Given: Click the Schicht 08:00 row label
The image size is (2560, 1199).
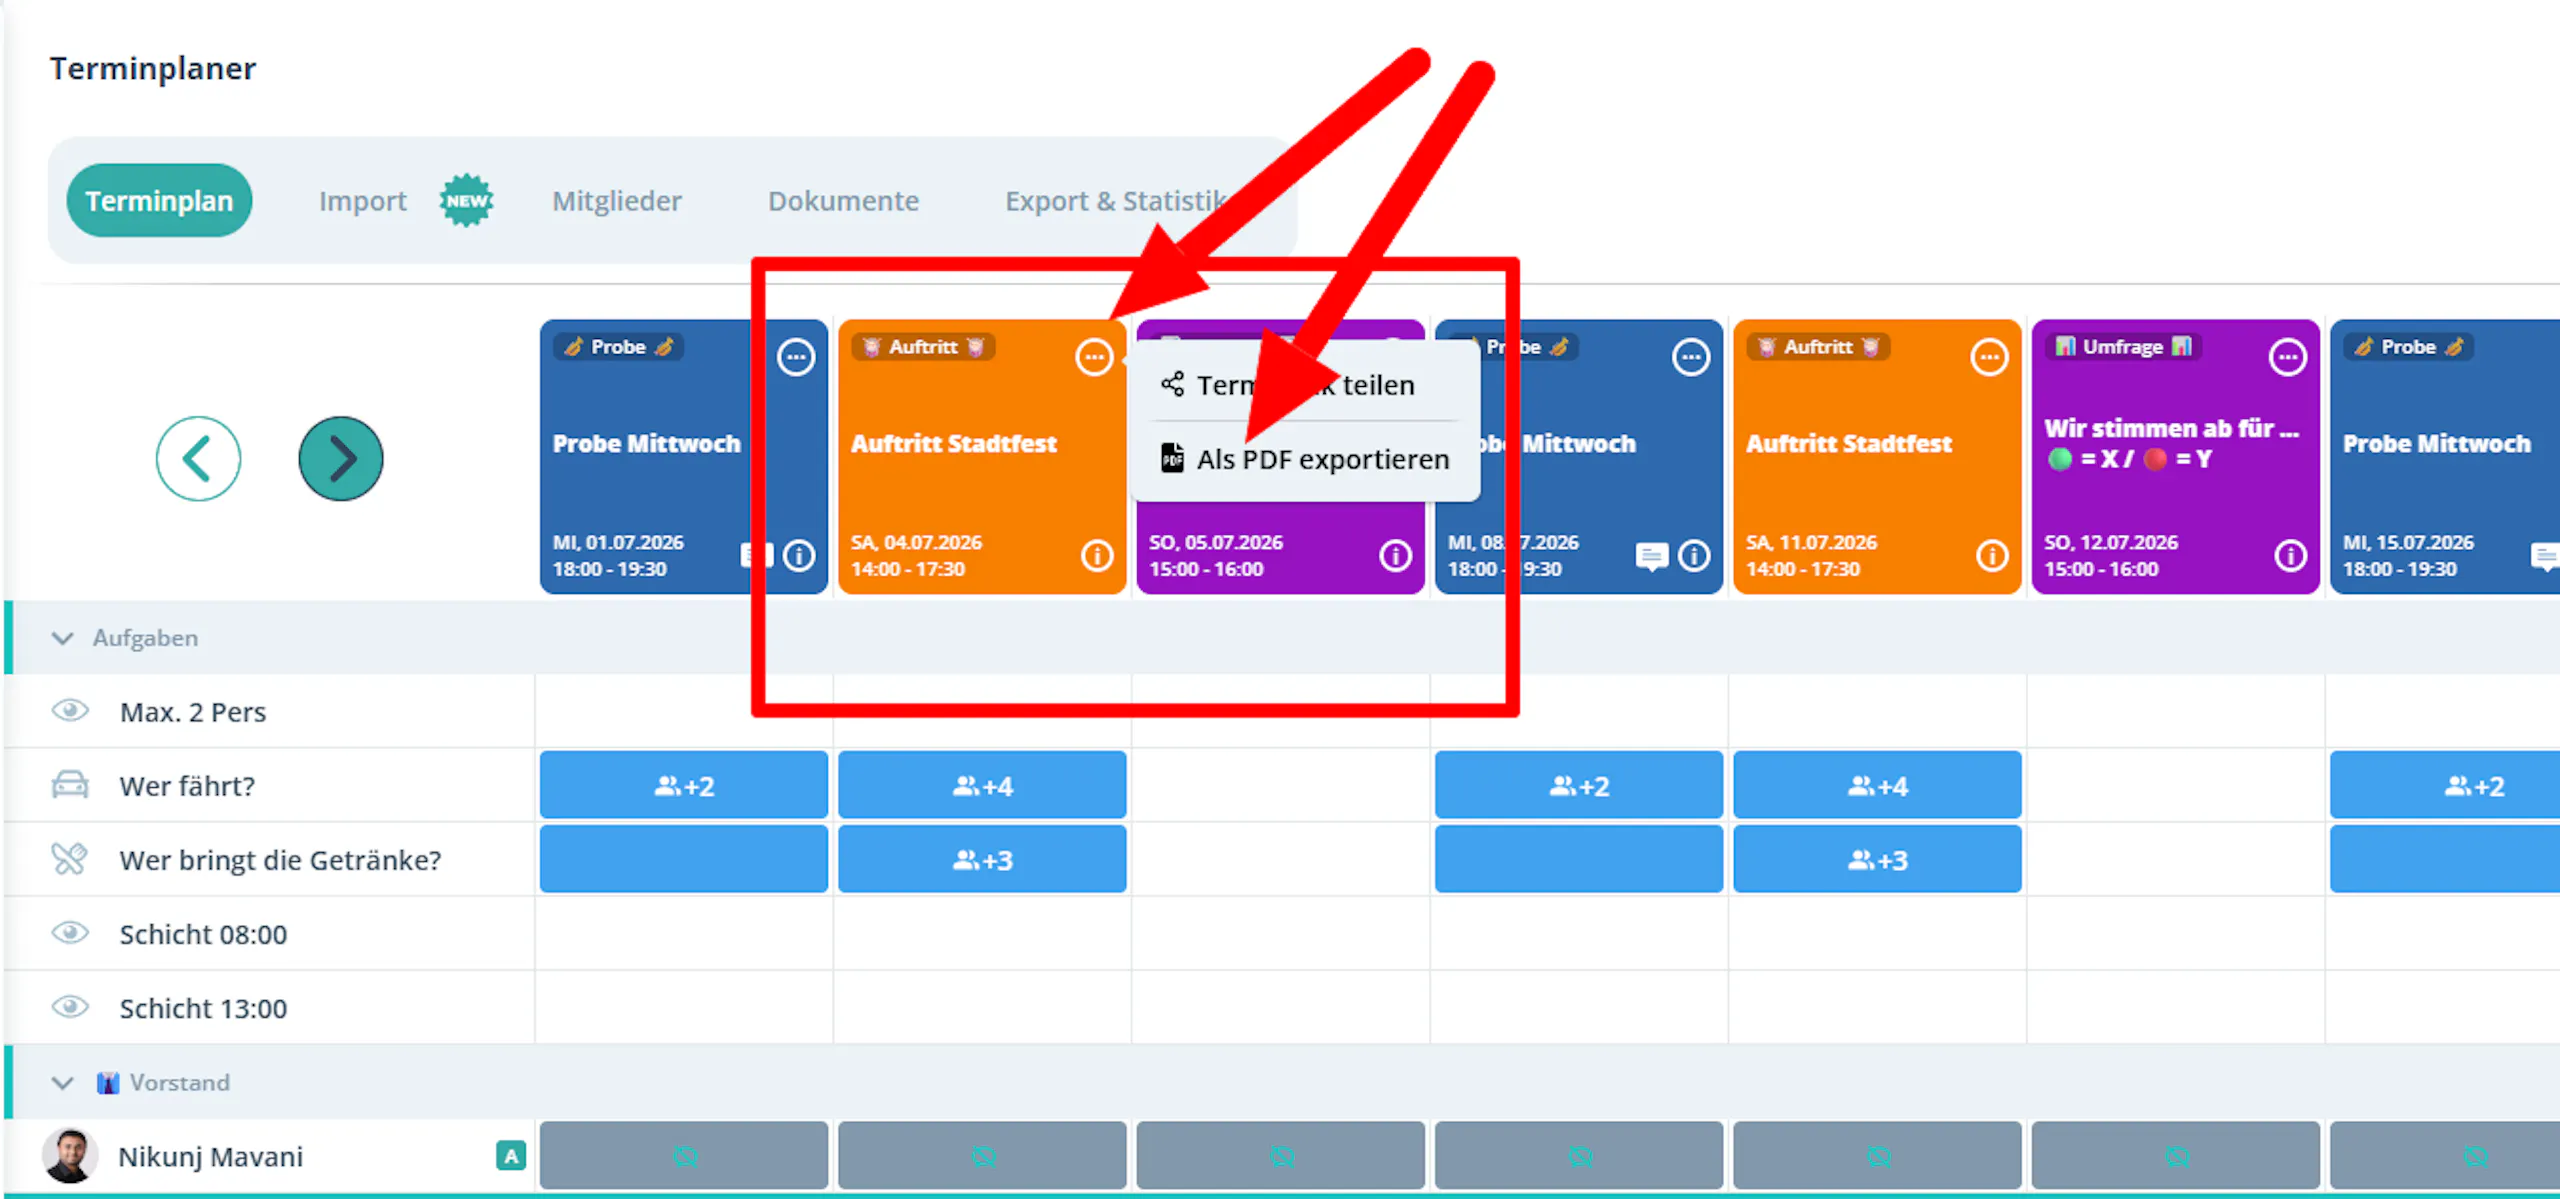Looking at the screenshot, I should coord(203,934).
